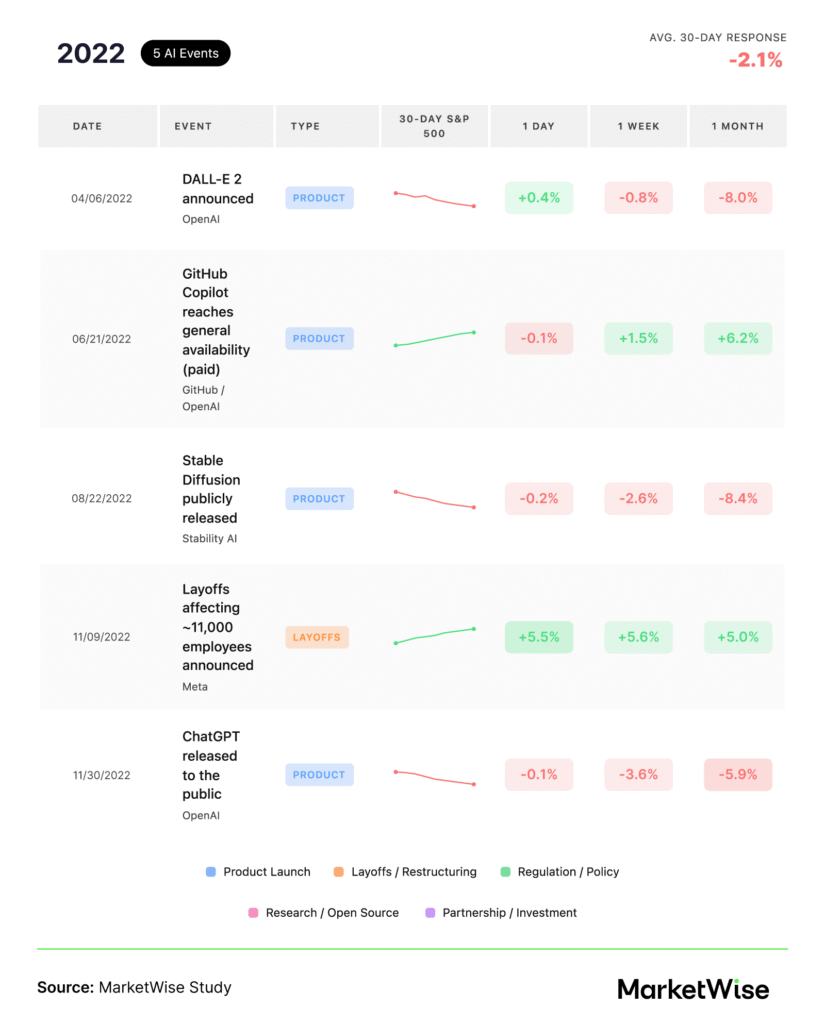Viewport: 825px width, 1024px height.
Task: Click the LAYOFFS type tag
Action: point(317,637)
